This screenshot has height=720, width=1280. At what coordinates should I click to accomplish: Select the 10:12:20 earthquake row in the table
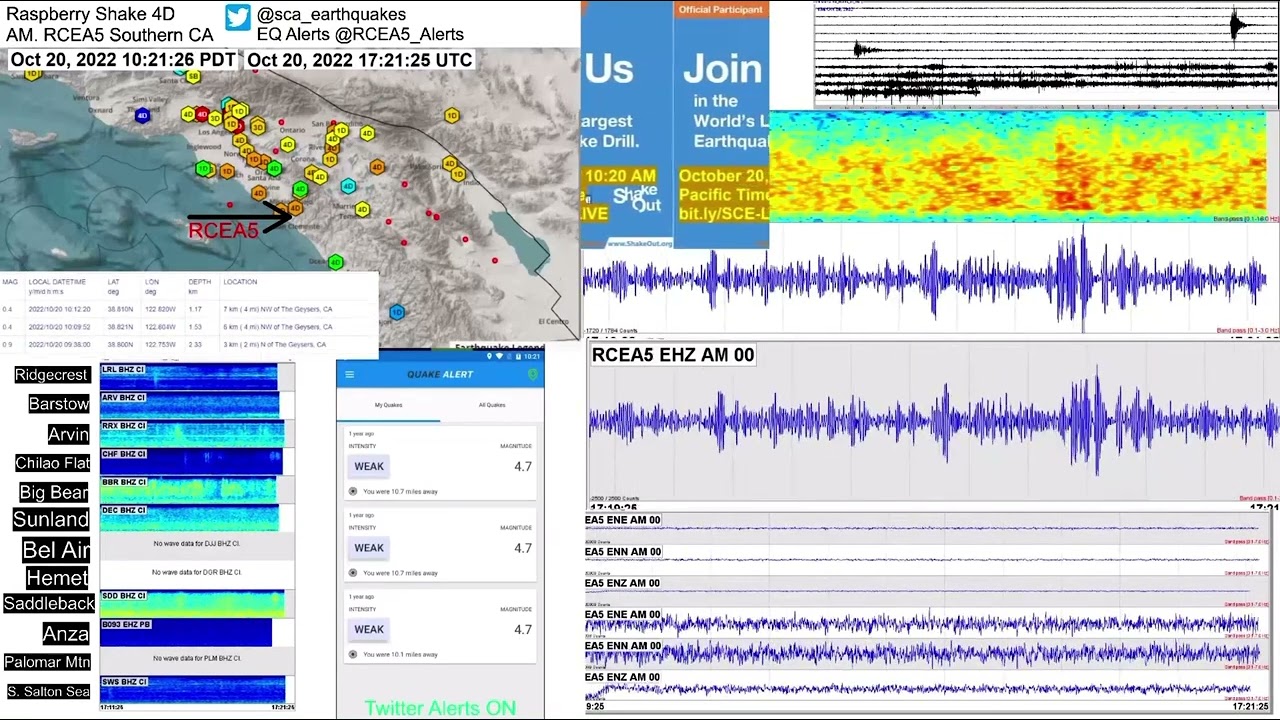click(x=189, y=309)
